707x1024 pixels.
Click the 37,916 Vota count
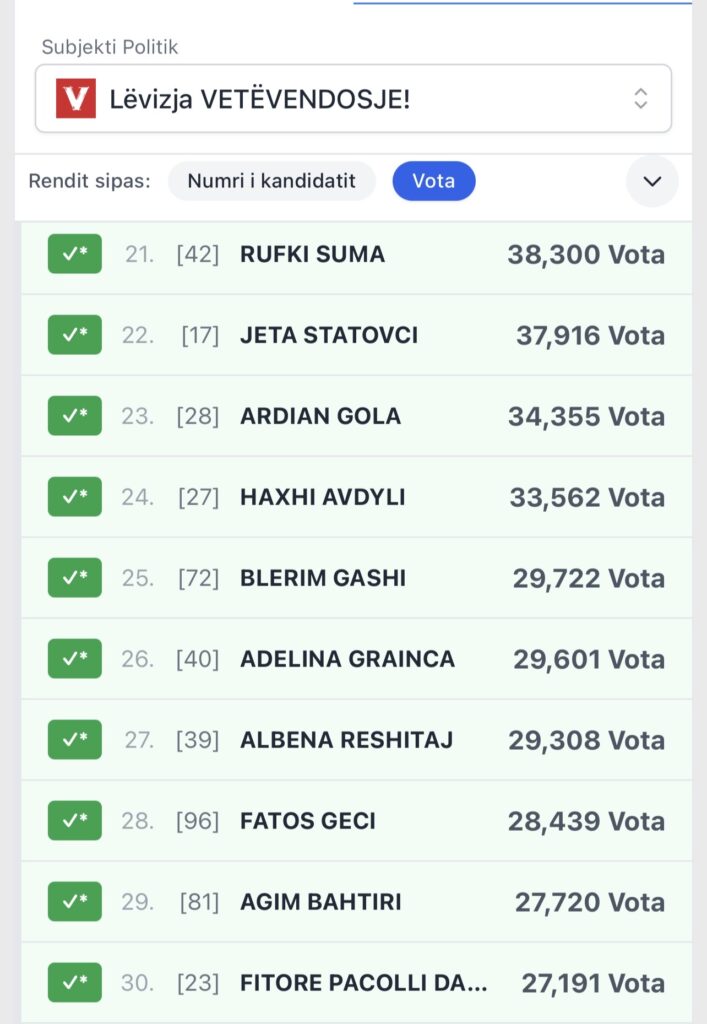coord(590,335)
